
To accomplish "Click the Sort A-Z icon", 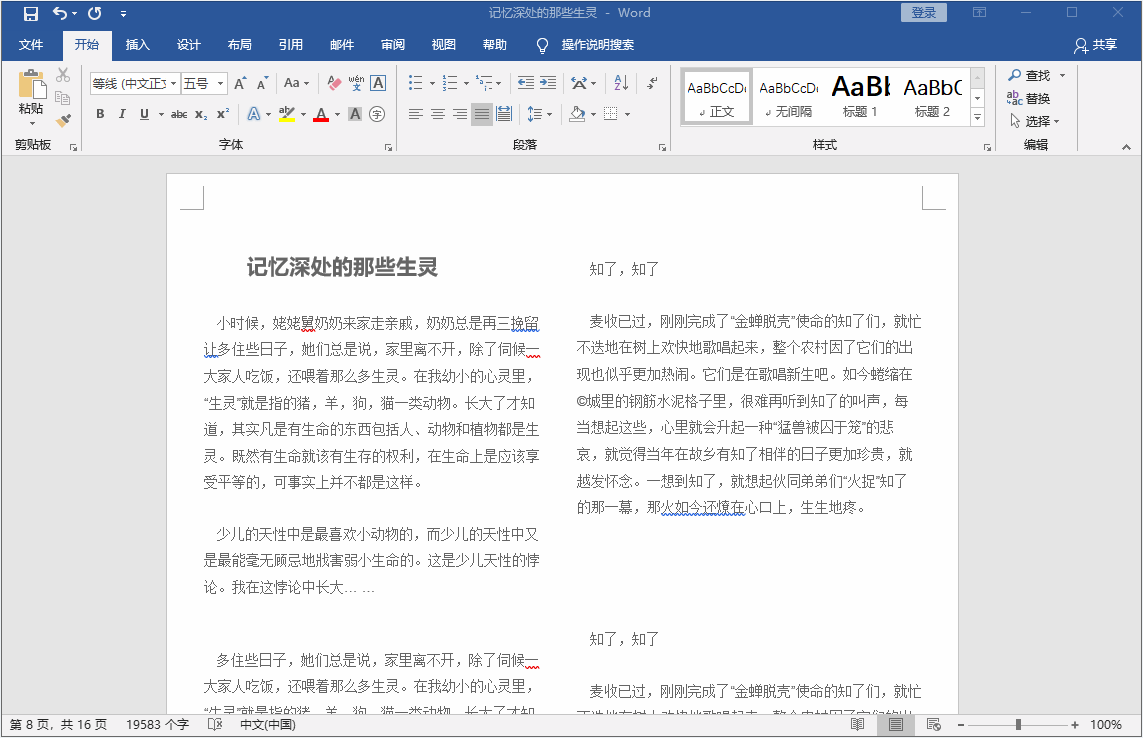I will (621, 83).
